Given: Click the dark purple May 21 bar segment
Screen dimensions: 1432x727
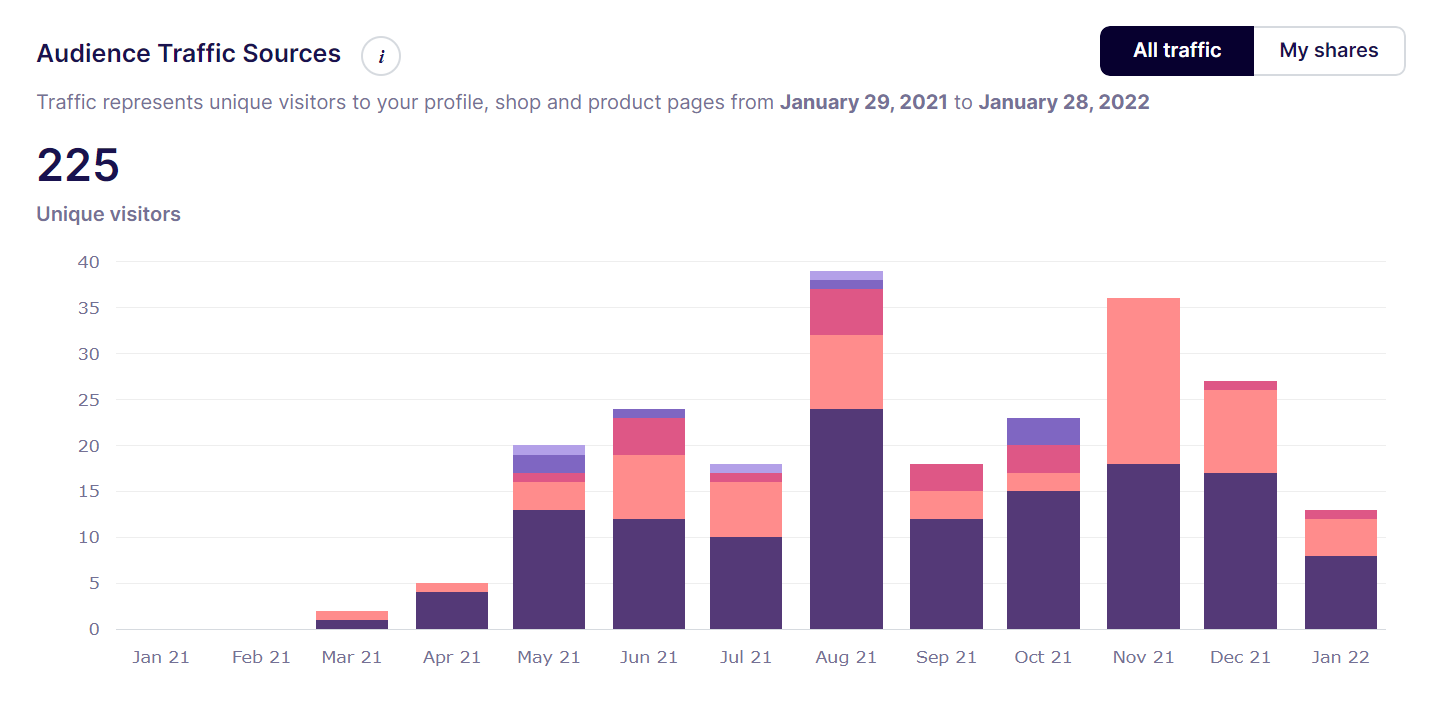Looking at the screenshot, I should pos(549,569).
